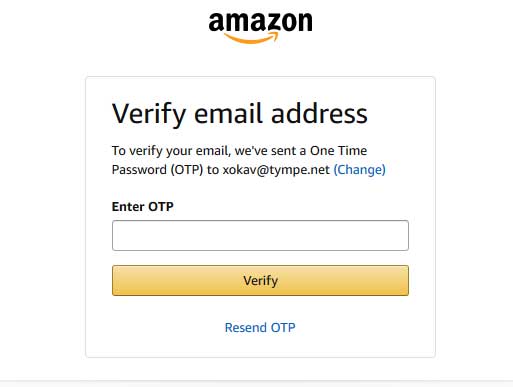
Task: Click the 'Enter OTP' field label
Action: (x=143, y=207)
